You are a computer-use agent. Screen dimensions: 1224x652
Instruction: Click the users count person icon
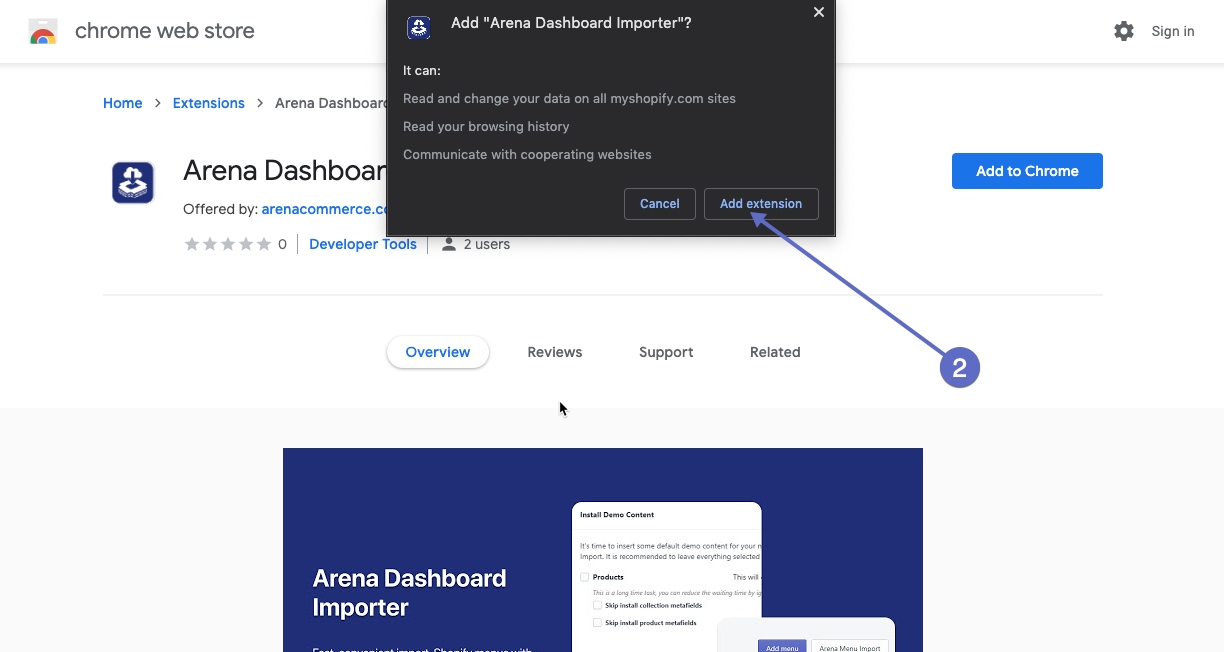449,244
